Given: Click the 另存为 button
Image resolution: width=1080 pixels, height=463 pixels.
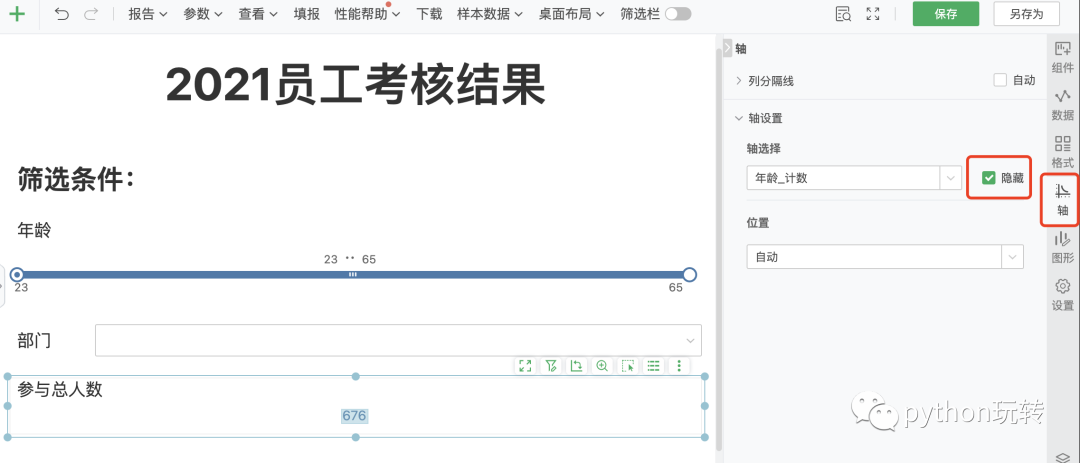Looking at the screenshot, I should (x=1026, y=14).
